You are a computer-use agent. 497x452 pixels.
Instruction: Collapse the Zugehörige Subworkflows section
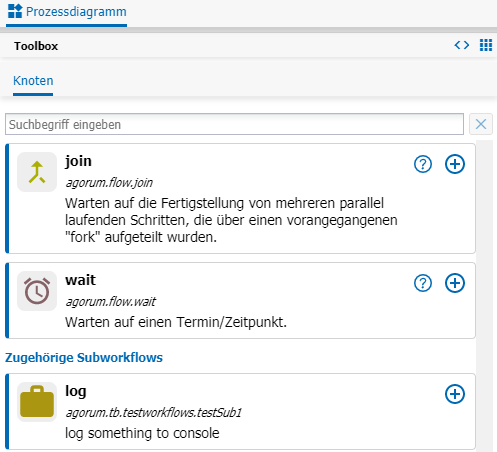[84, 357]
